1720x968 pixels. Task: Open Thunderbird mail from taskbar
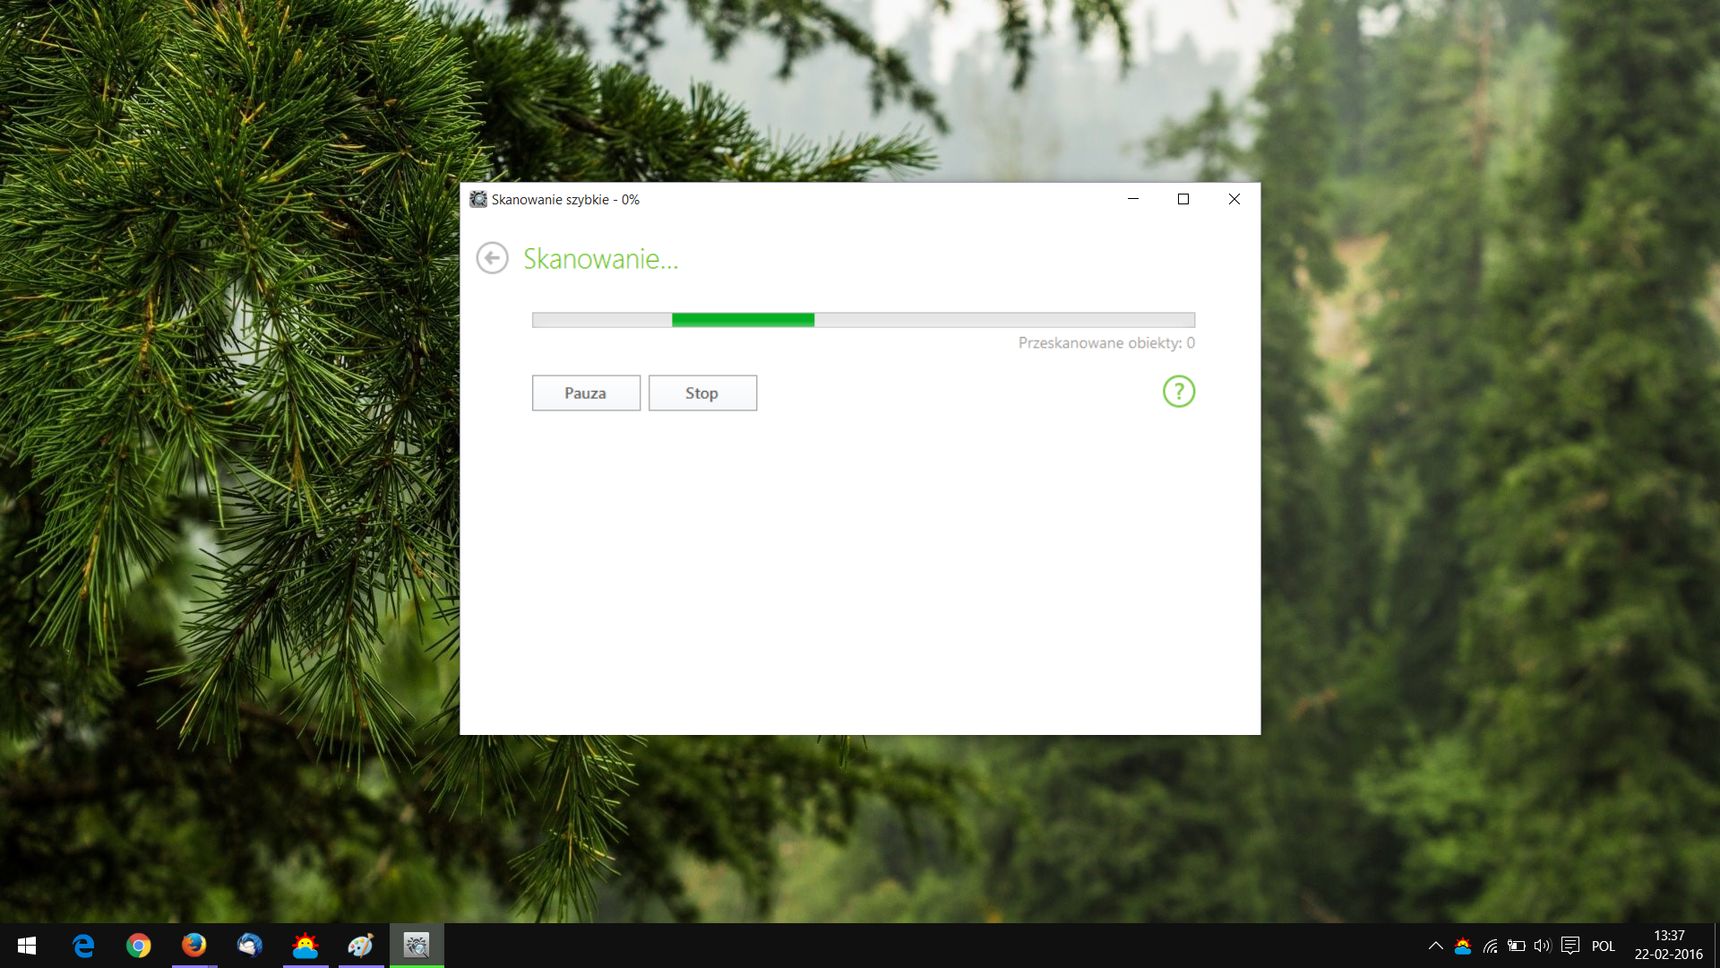point(250,945)
